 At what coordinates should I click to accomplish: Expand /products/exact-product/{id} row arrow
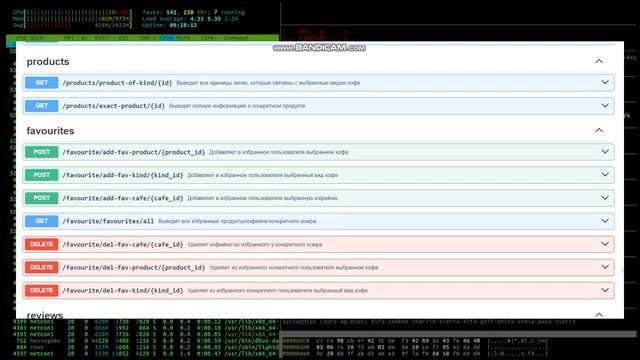coord(605,106)
